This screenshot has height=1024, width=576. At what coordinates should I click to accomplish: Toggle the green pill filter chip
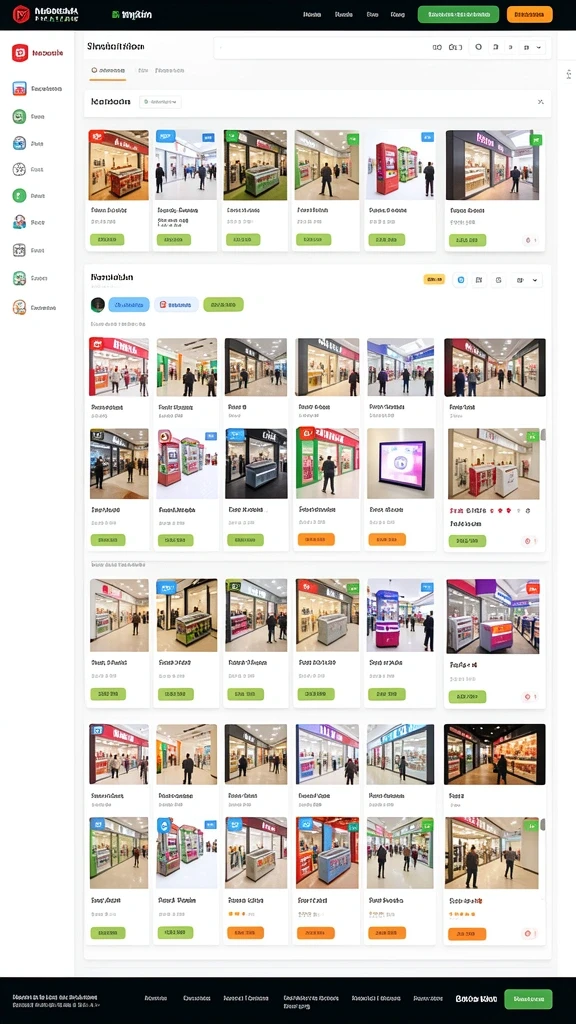point(223,304)
